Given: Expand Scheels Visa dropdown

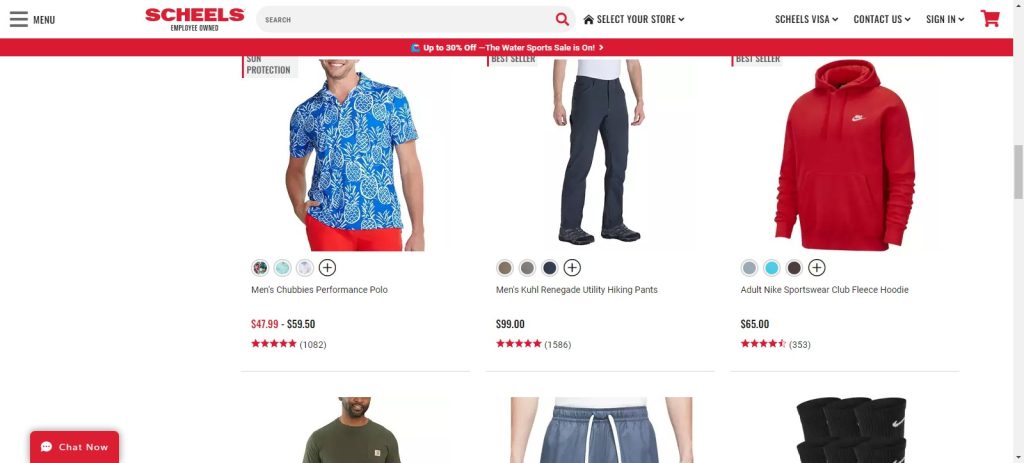Looking at the screenshot, I should pos(807,20).
